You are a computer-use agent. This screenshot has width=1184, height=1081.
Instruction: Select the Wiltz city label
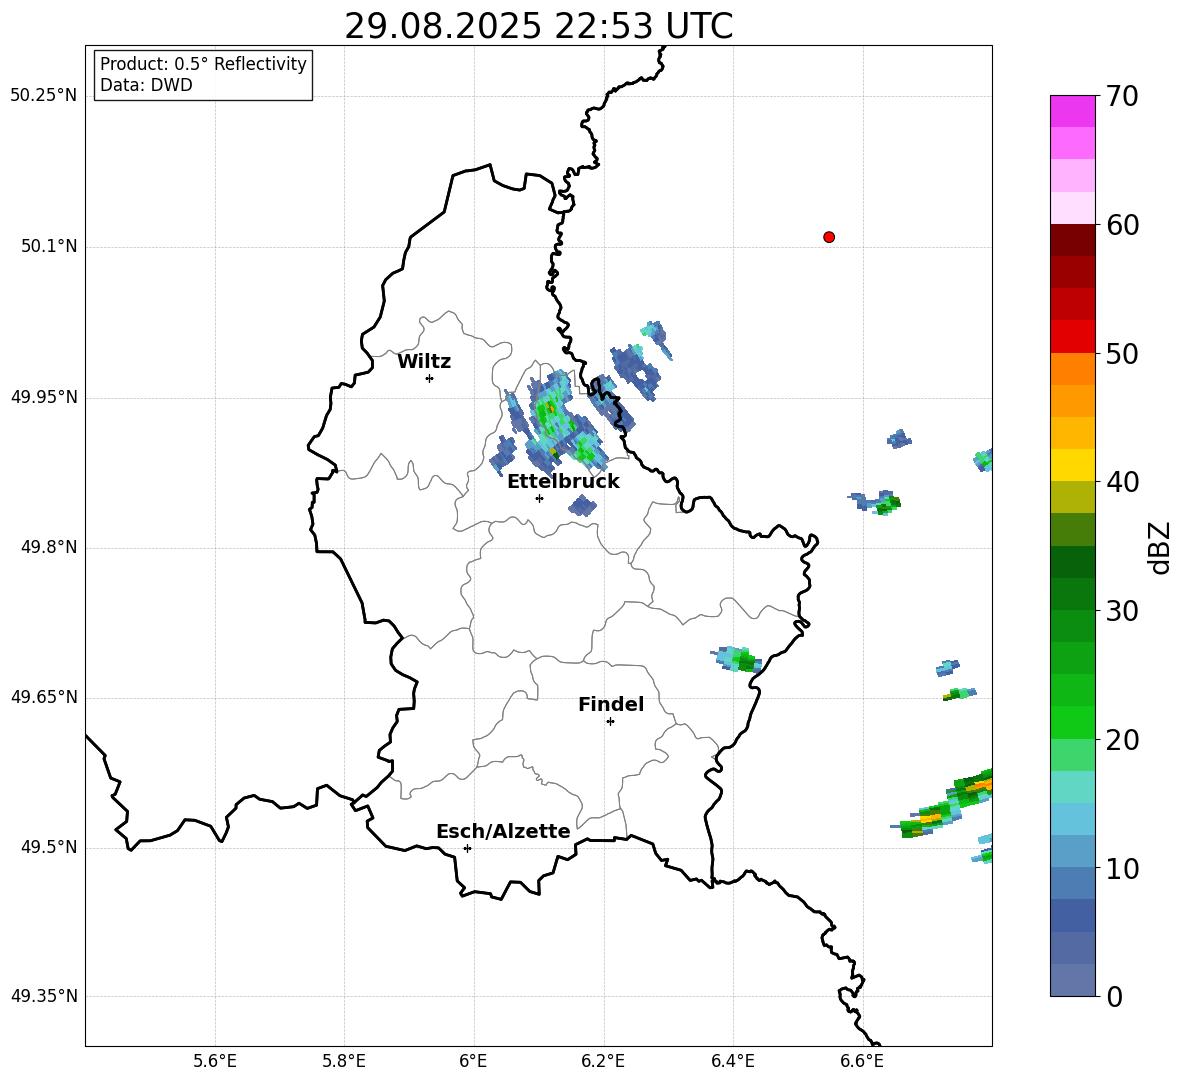[x=424, y=362]
